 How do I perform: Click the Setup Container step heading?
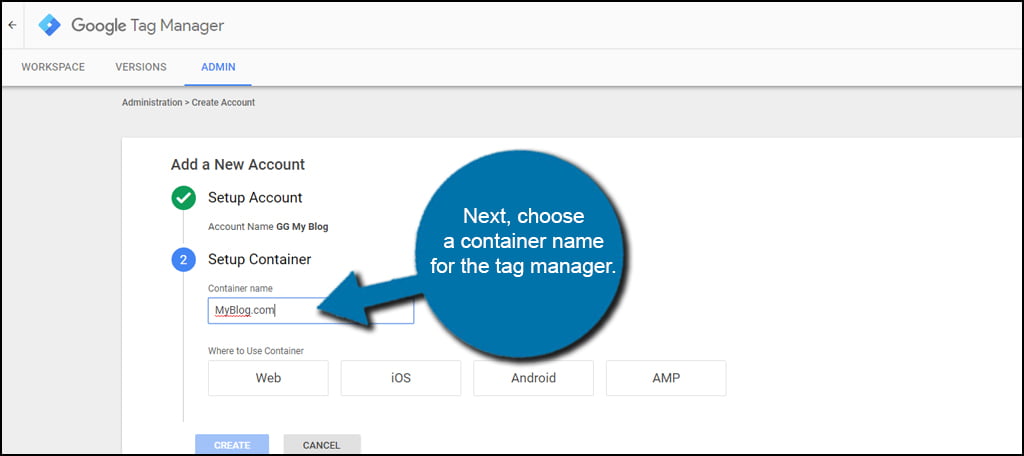click(259, 259)
